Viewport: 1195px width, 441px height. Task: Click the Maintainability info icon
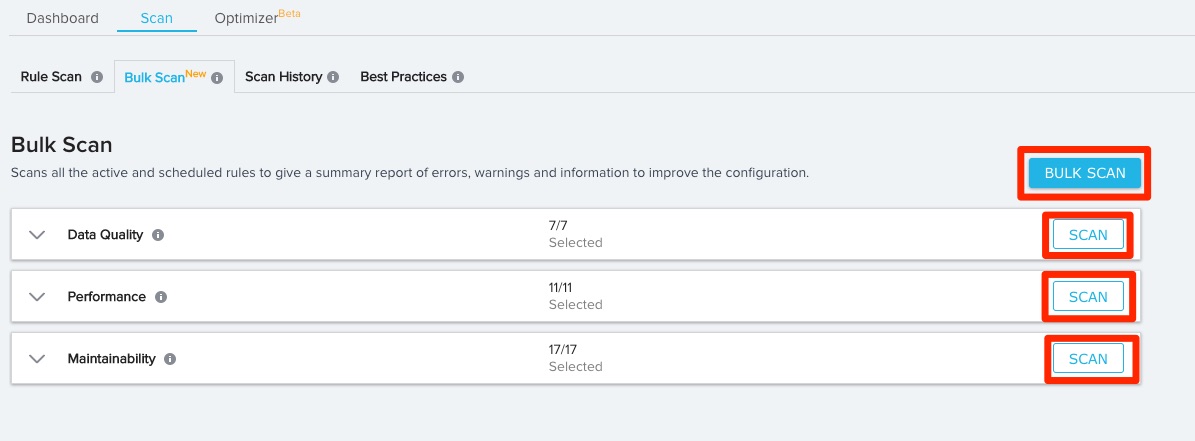(170, 359)
